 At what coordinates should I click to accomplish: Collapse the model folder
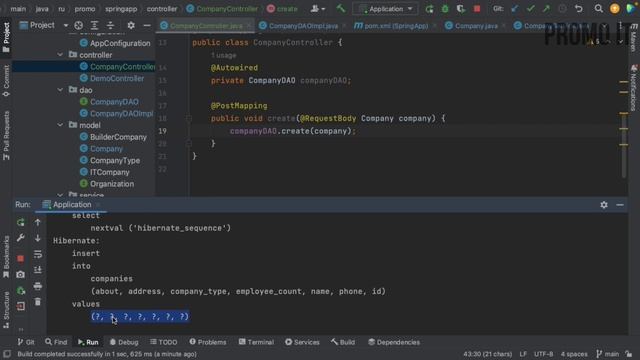coord(60,125)
